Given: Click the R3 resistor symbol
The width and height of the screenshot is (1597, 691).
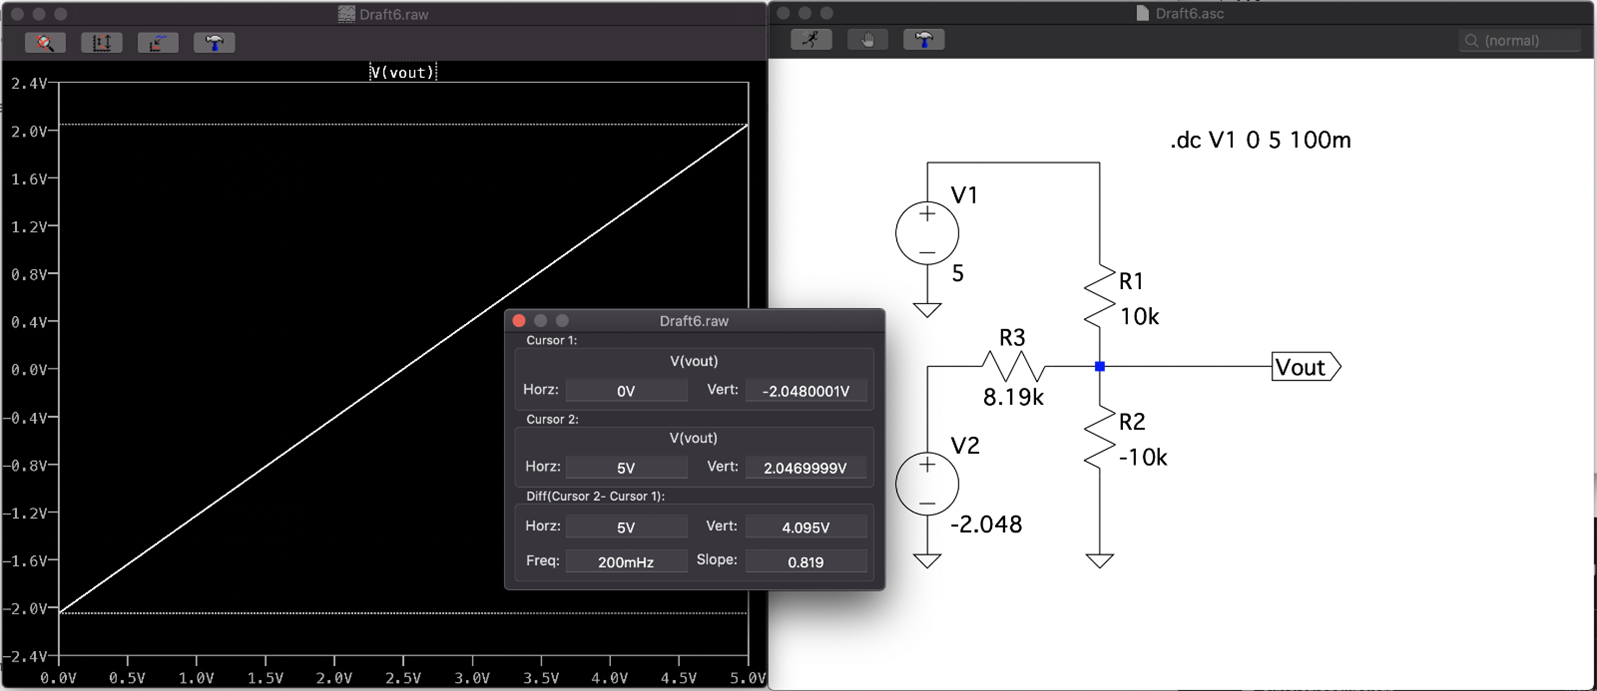Looking at the screenshot, I should click(1013, 366).
